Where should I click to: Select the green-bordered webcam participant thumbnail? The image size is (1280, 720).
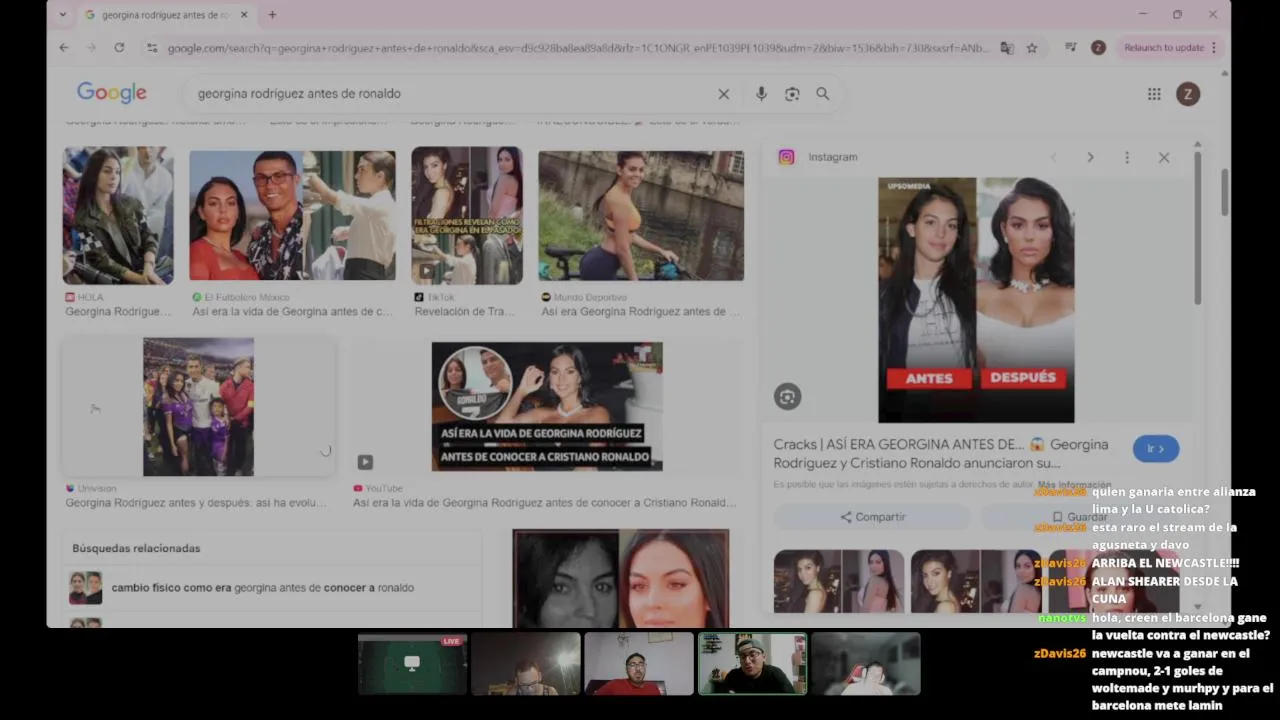(x=752, y=663)
